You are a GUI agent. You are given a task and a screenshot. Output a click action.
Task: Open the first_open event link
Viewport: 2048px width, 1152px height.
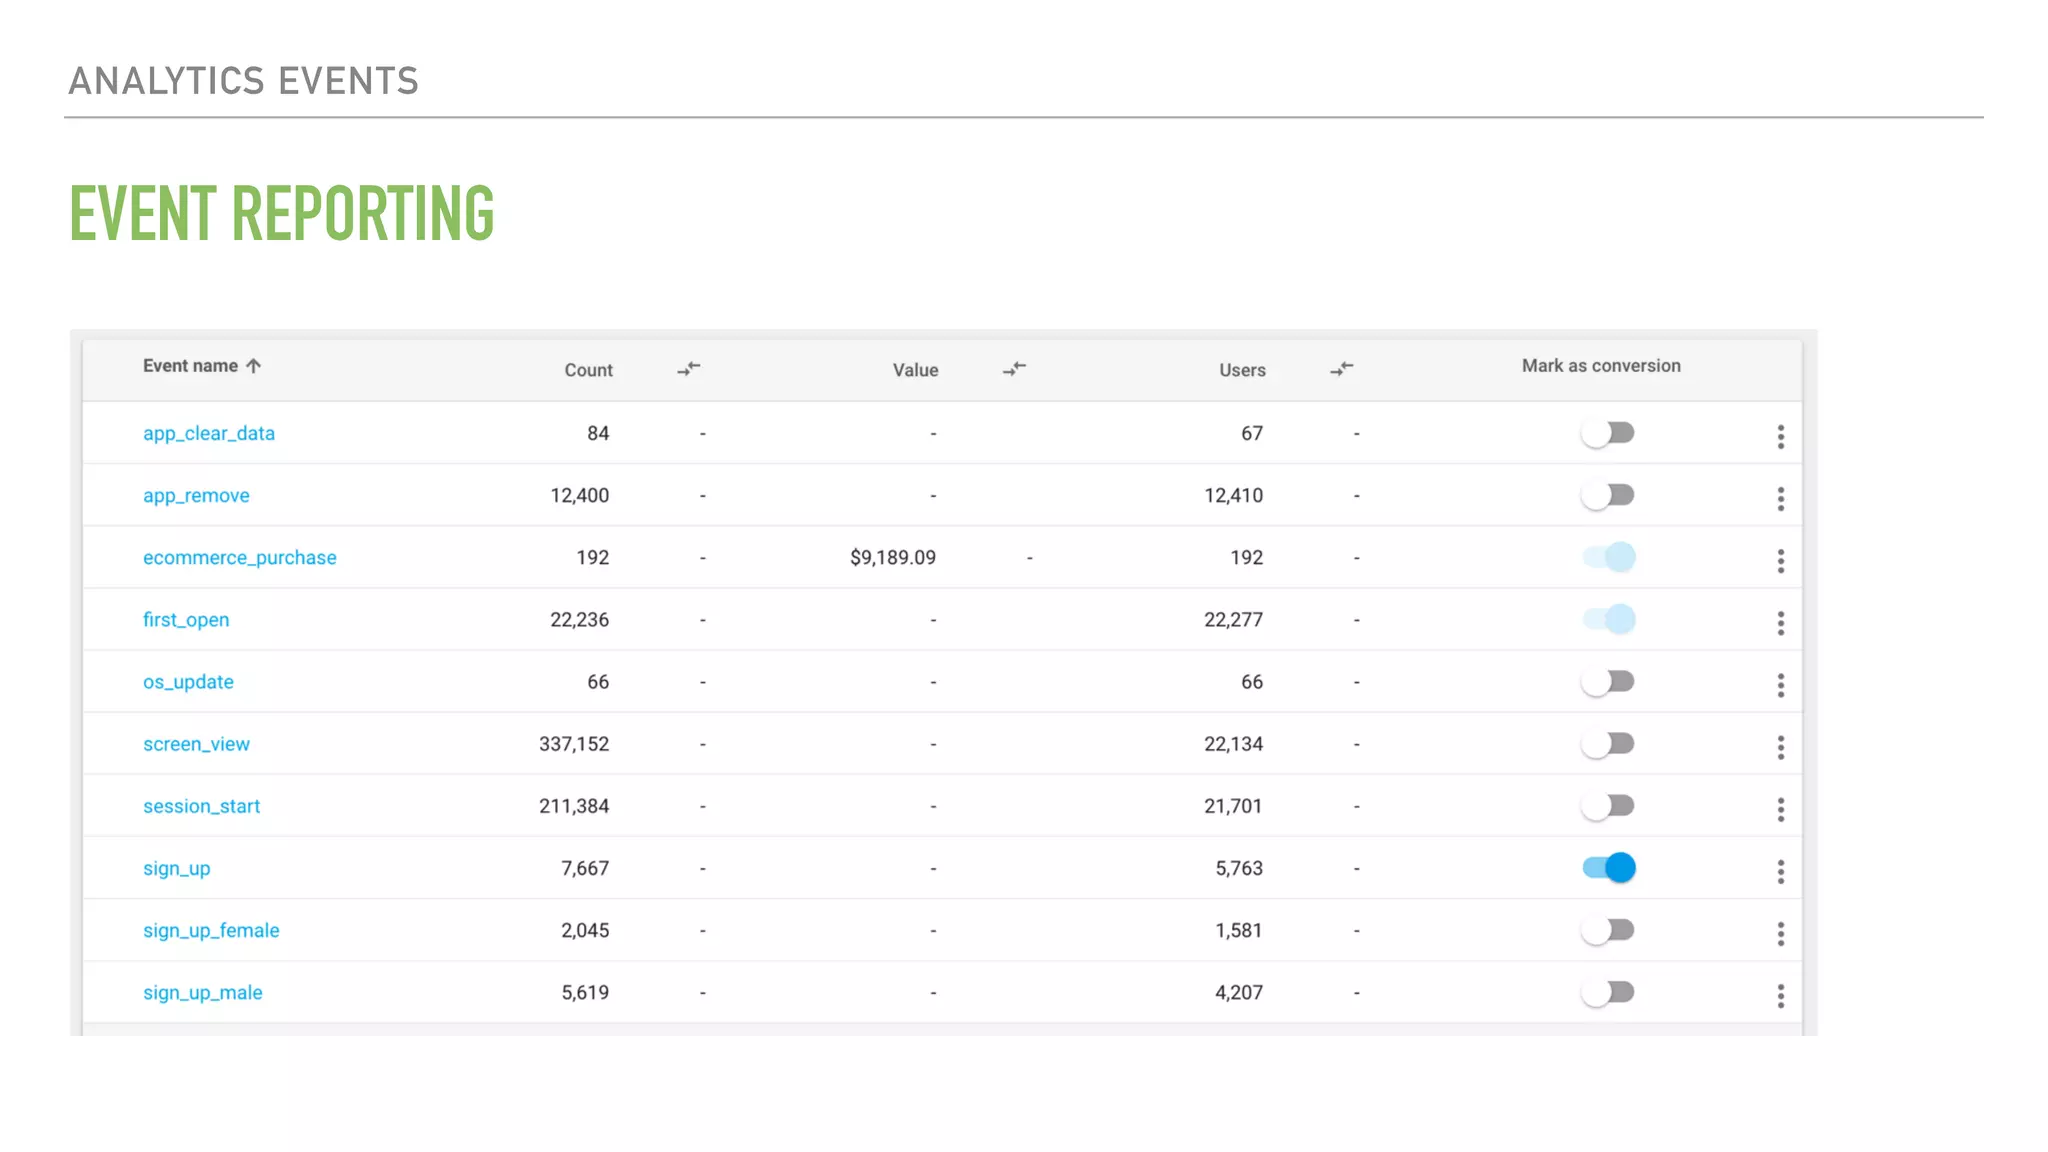(186, 620)
